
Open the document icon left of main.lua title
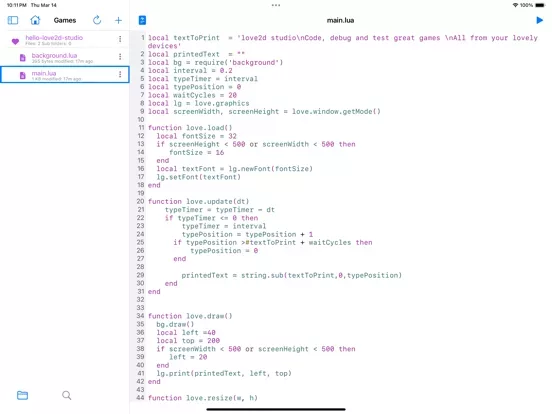tap(142, 20)
